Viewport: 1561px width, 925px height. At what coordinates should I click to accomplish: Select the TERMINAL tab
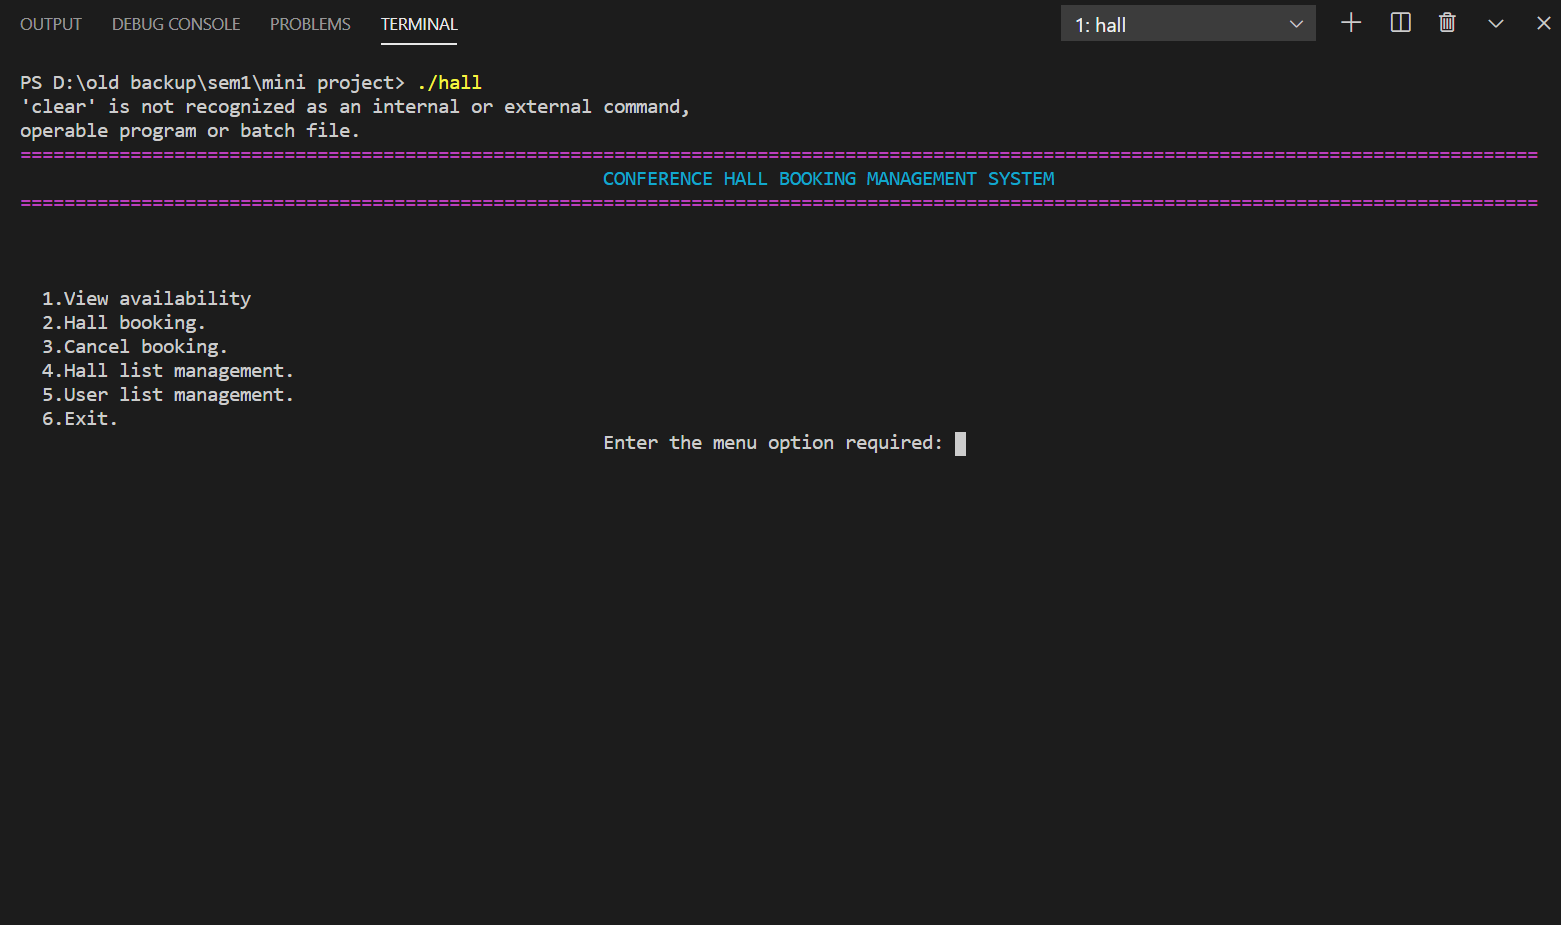tap(418, 23)
